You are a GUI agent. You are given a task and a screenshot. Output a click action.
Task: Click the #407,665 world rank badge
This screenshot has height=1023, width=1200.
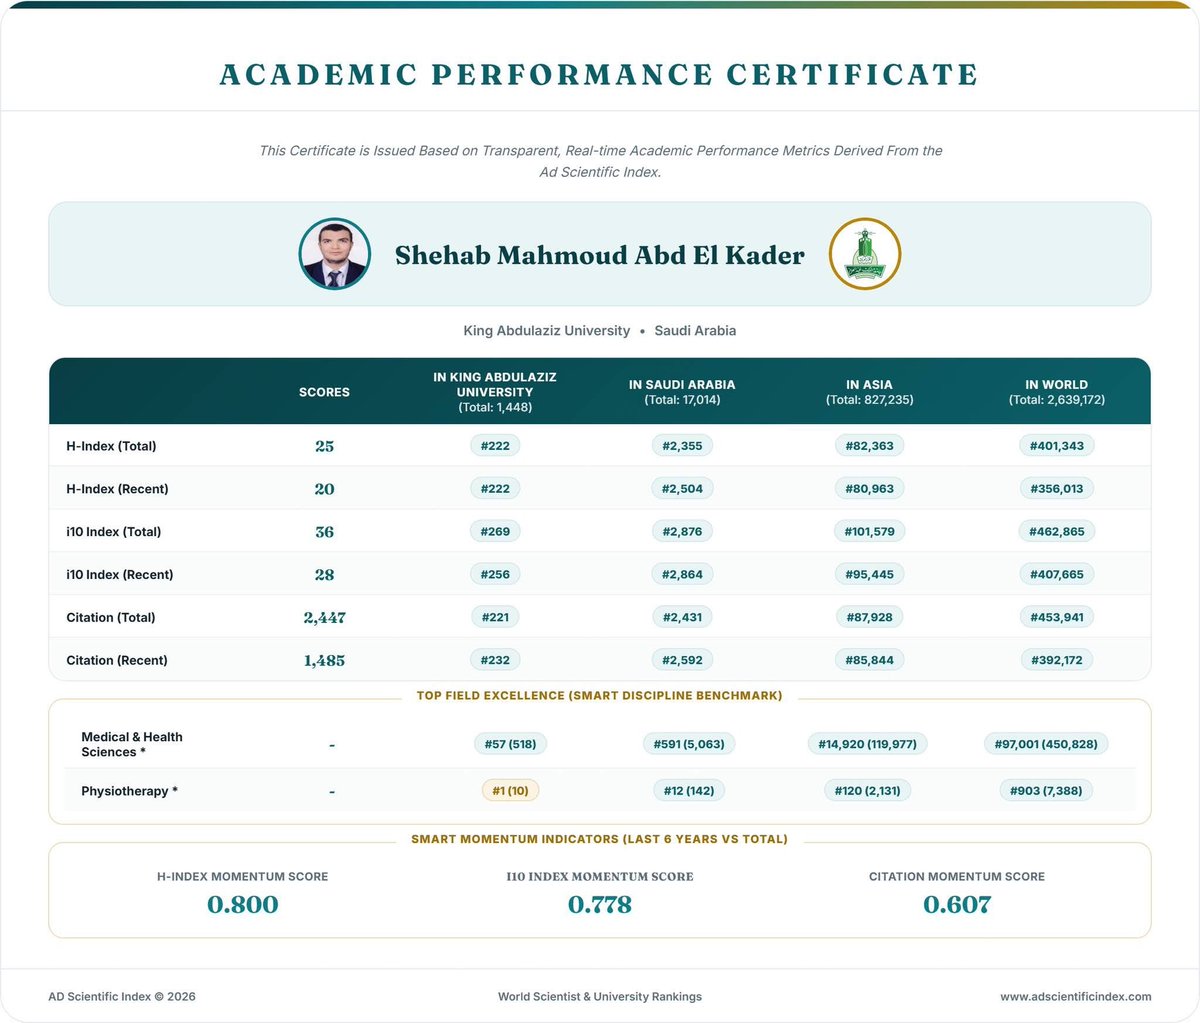(1057, 575)
